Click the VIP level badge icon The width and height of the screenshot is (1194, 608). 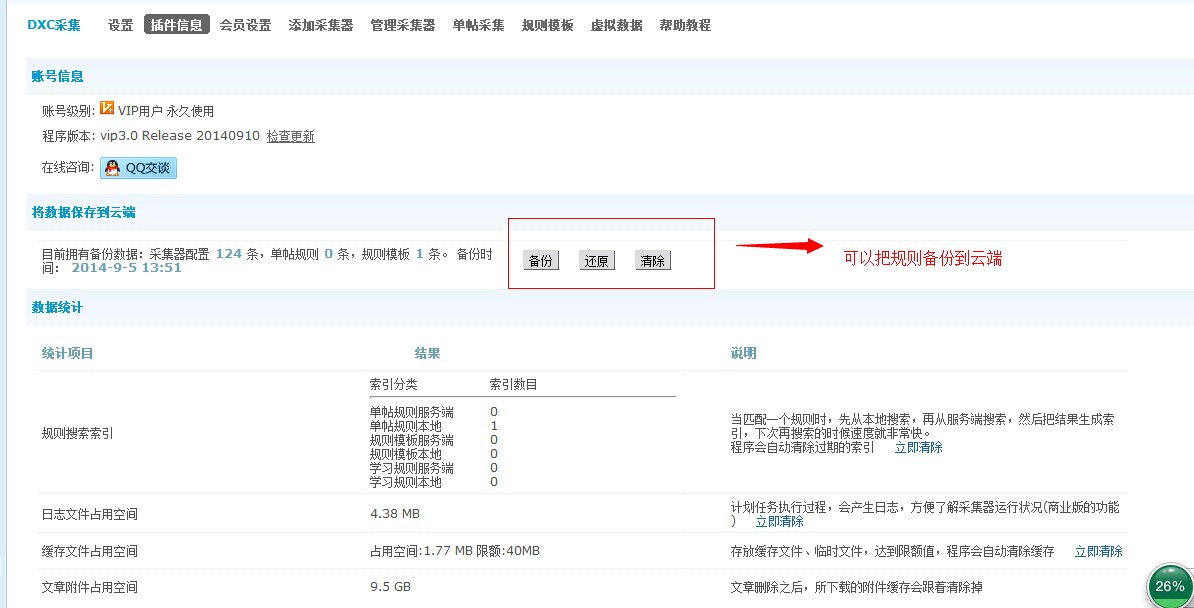(107, 108)
